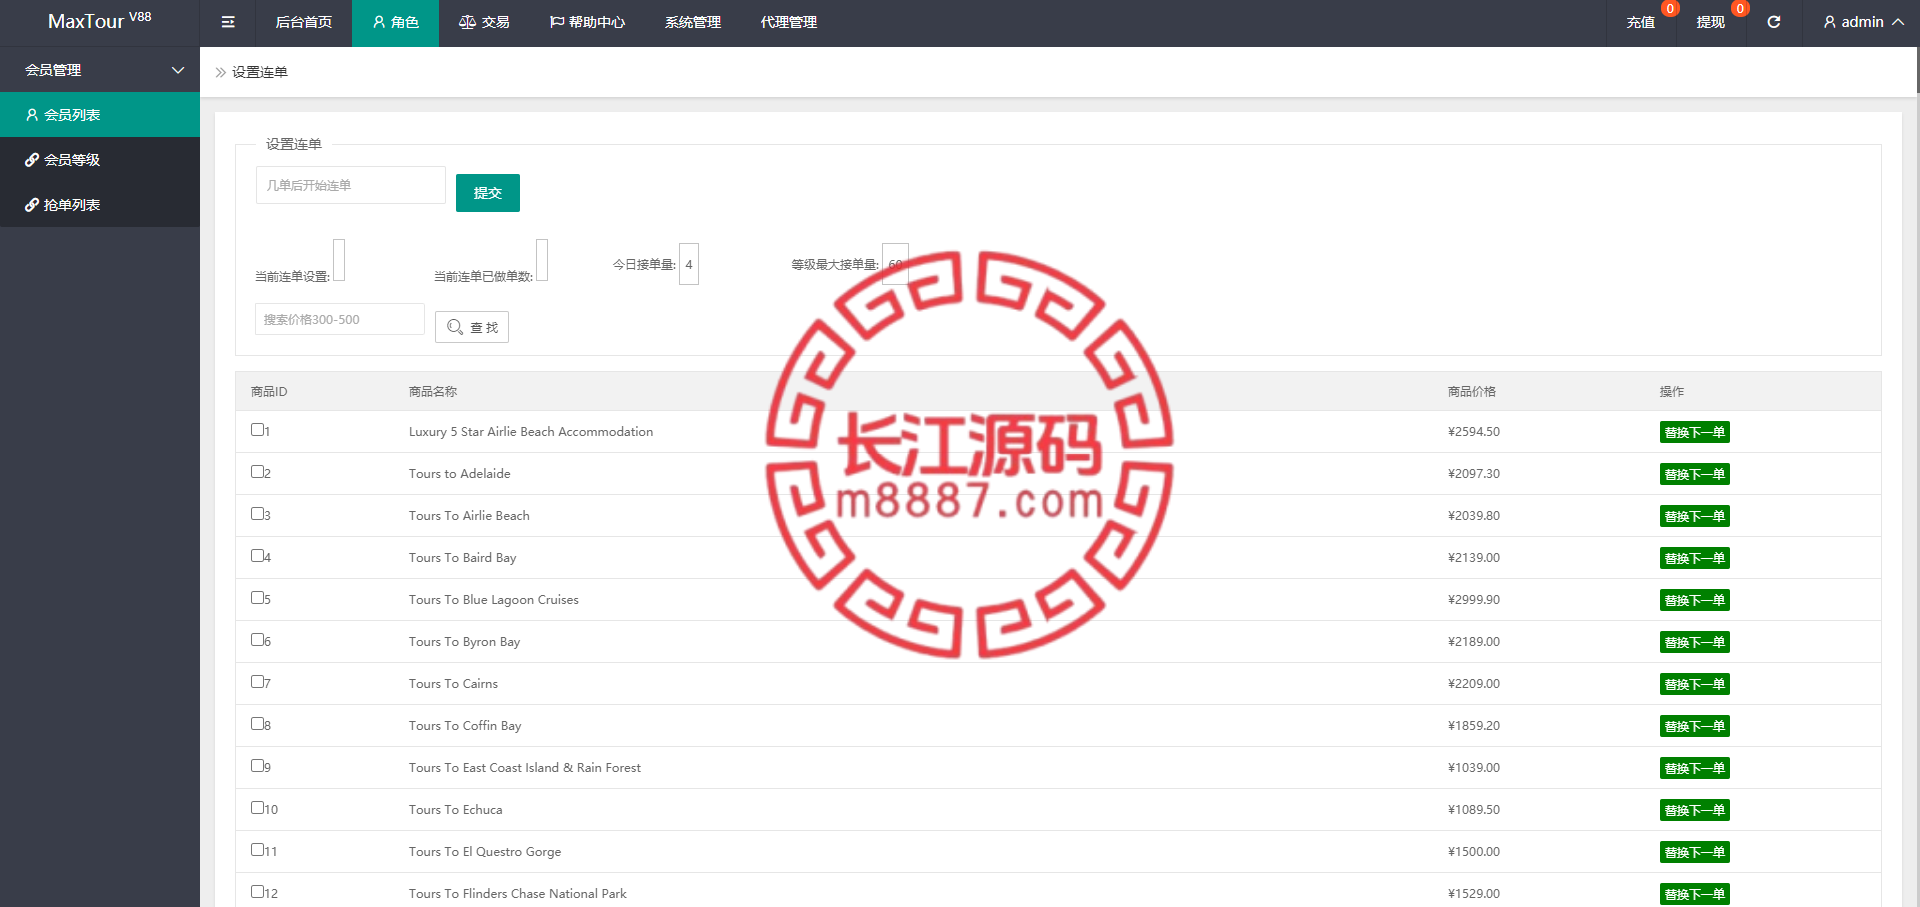Screen dimensions: 1920x907
Task: Open the 提现 withdrawal notifications
Action: [x=1710, y=22]
